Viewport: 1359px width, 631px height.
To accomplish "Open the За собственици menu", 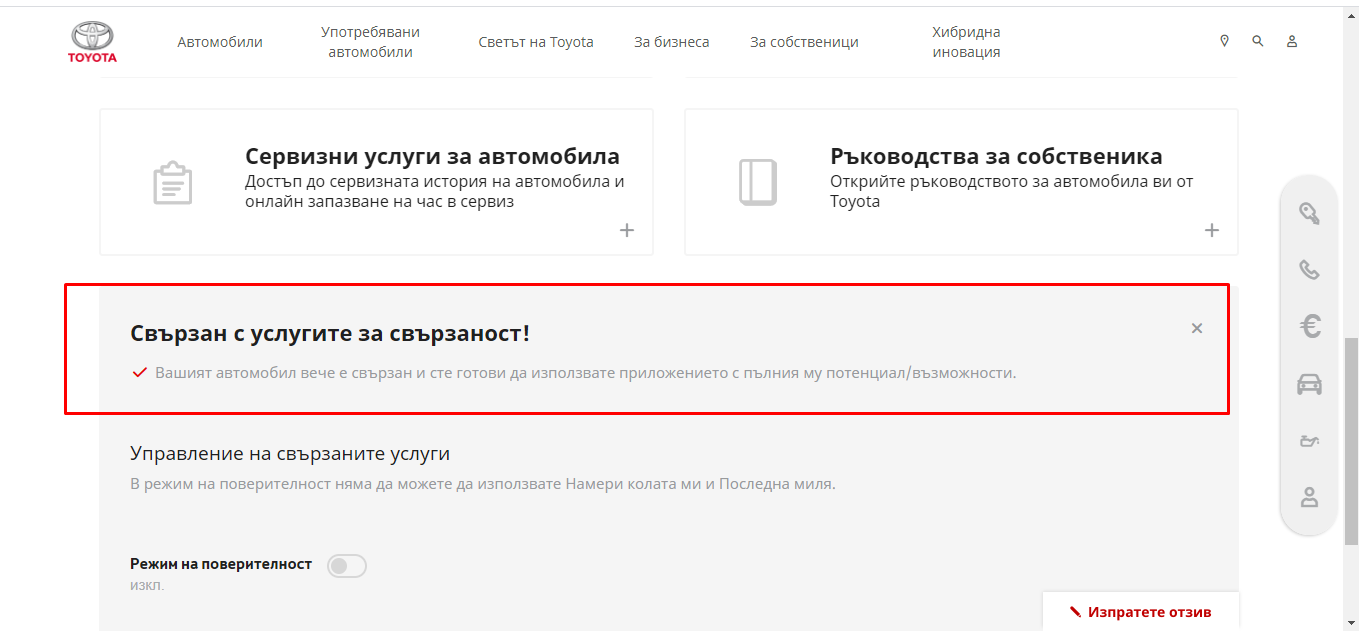I will (x=803, y=41).
